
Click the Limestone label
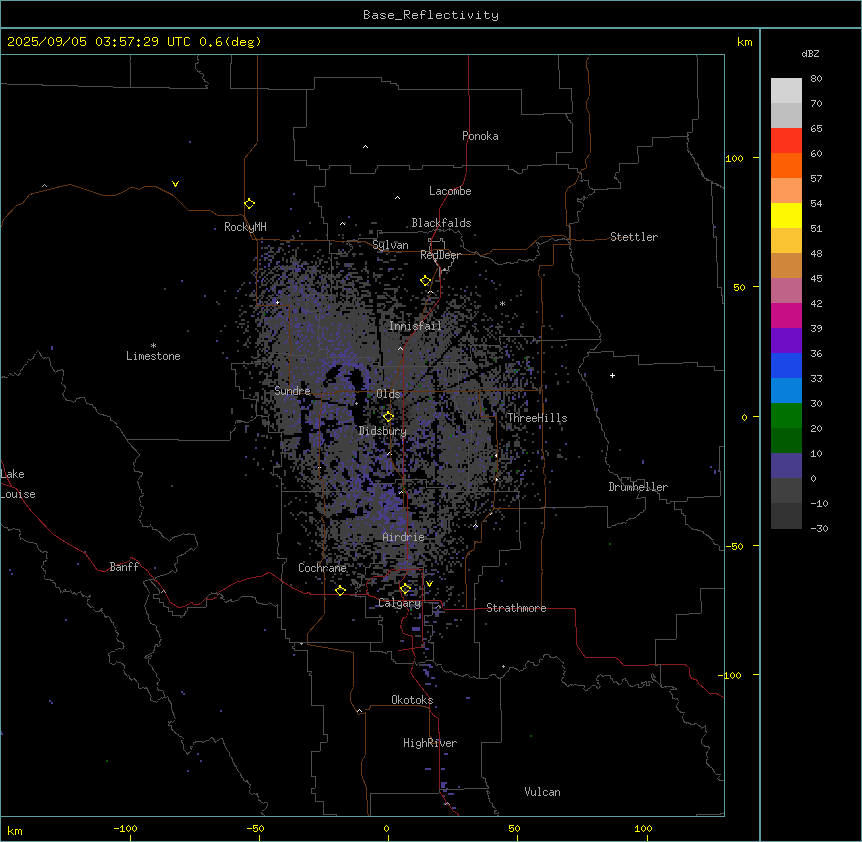(x=153, y=356)
